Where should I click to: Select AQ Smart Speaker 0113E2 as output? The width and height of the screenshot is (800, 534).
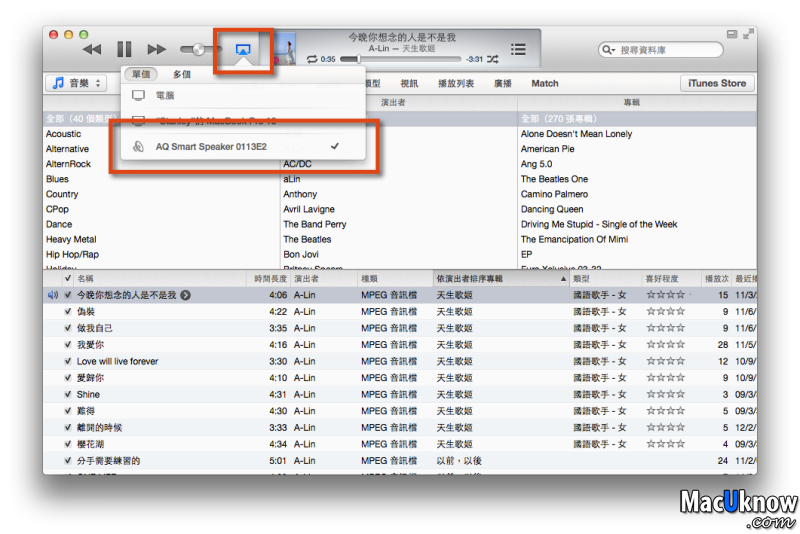coord(211,146)
